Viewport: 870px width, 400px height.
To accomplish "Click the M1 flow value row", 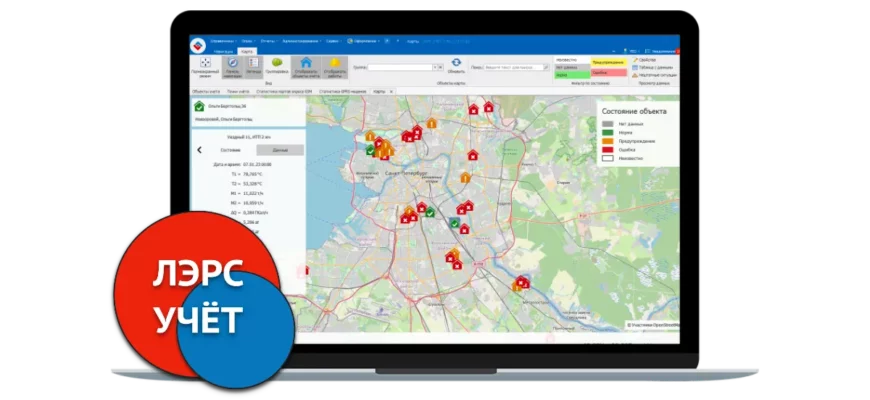I will (249, 193).
